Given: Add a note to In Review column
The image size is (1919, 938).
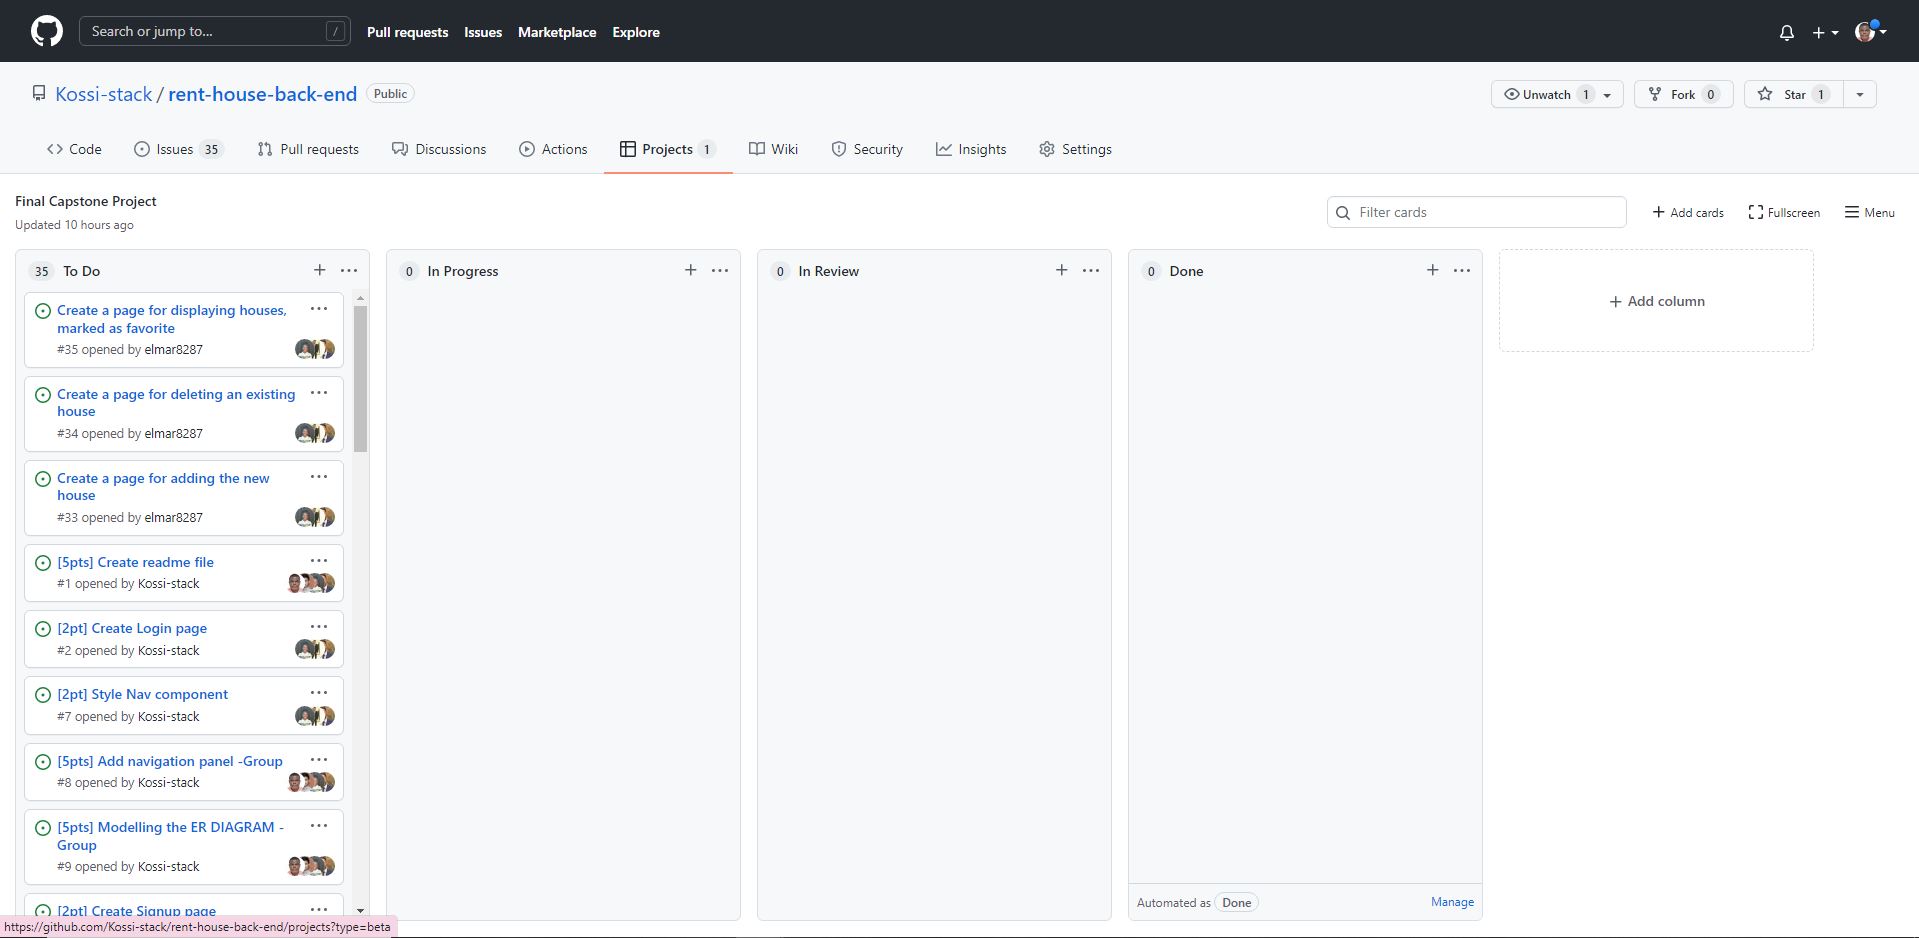Looking at the screenshot, I should [1061, 270].
